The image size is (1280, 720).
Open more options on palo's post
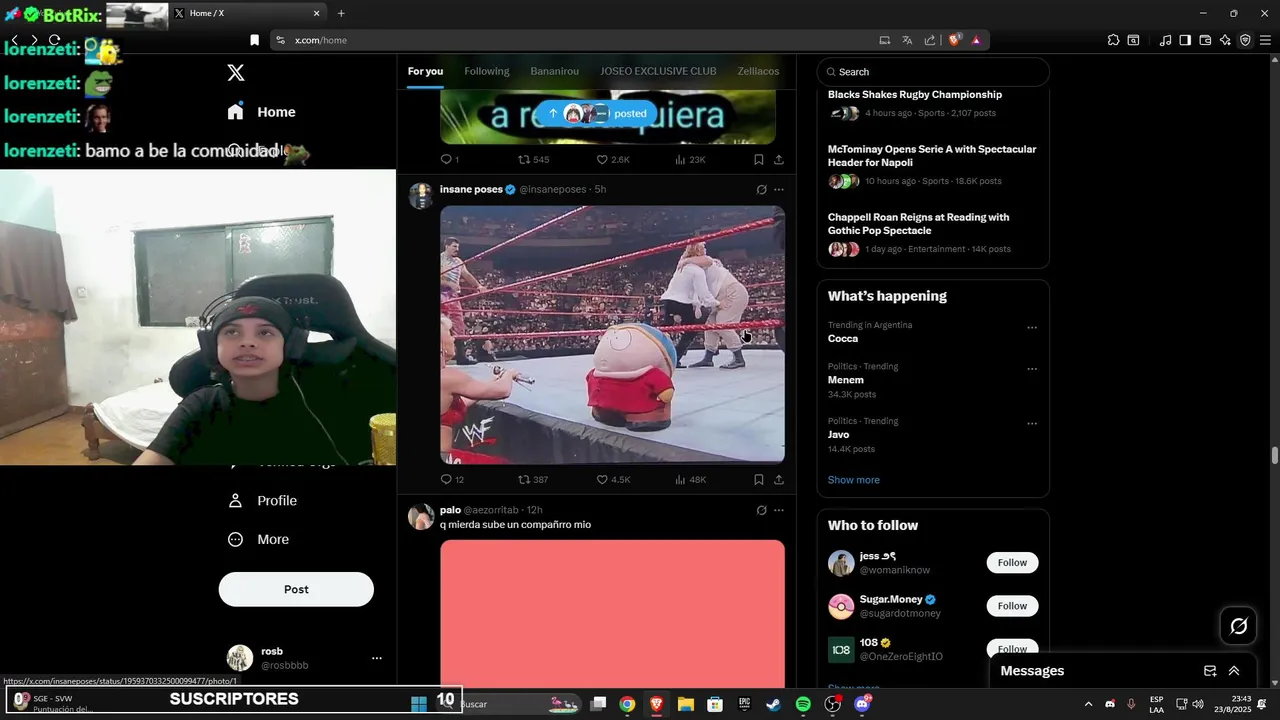(x=779, y=510)
